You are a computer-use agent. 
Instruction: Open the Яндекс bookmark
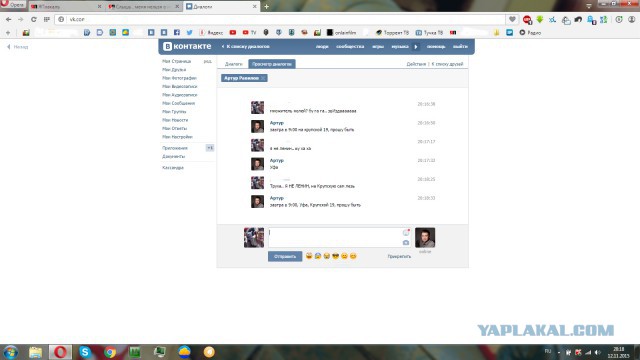tap(211, 32)
